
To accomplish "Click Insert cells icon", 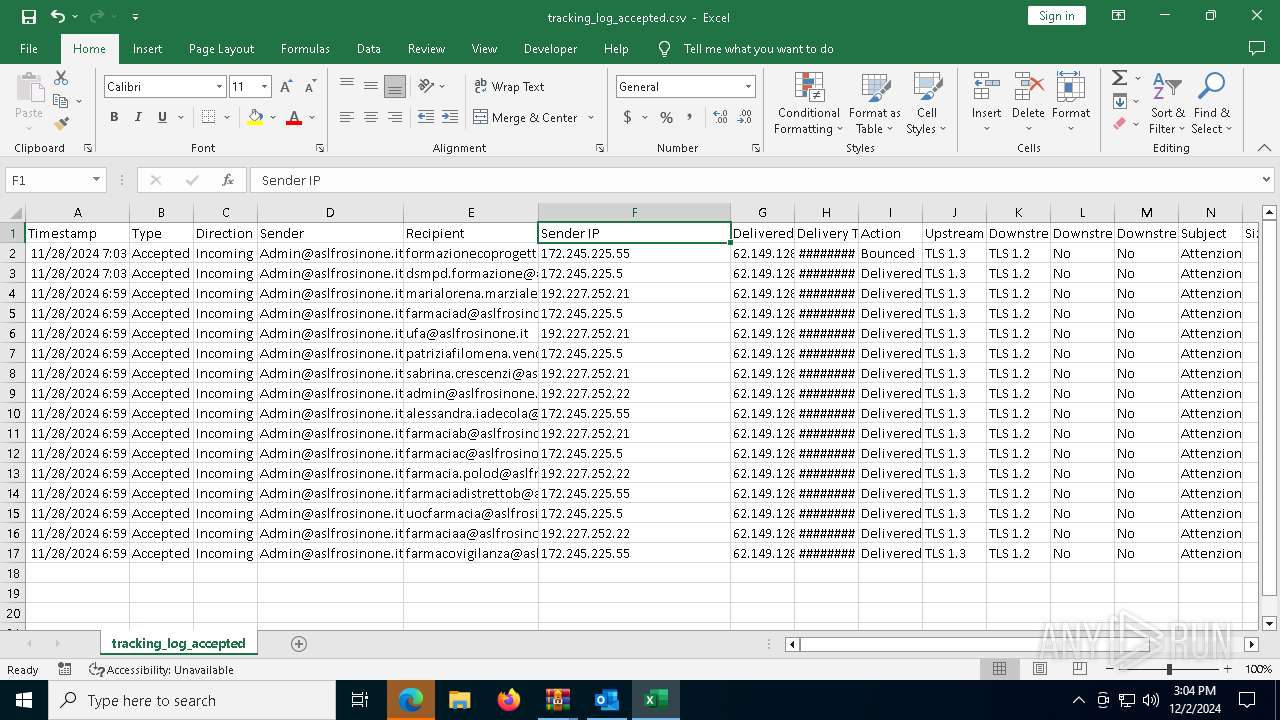I will (986, 88).
